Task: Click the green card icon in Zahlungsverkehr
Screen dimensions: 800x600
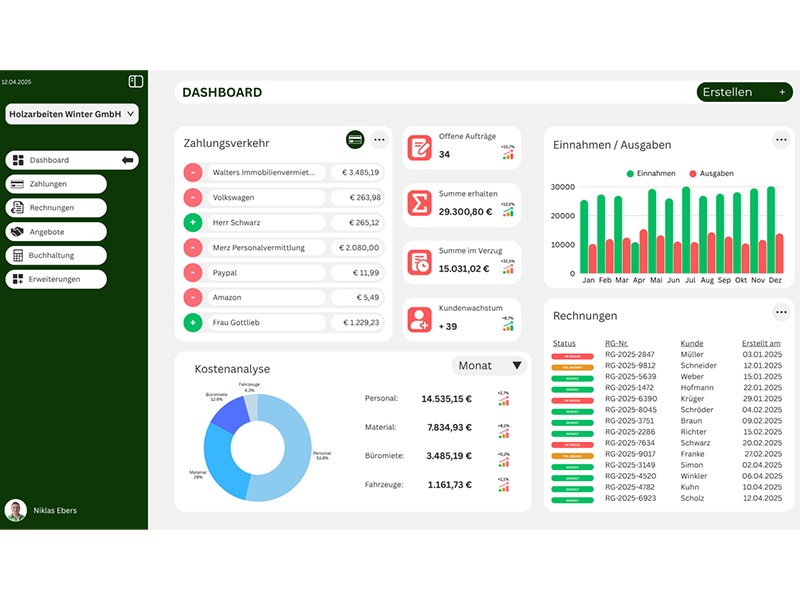Action: (354, 140)
